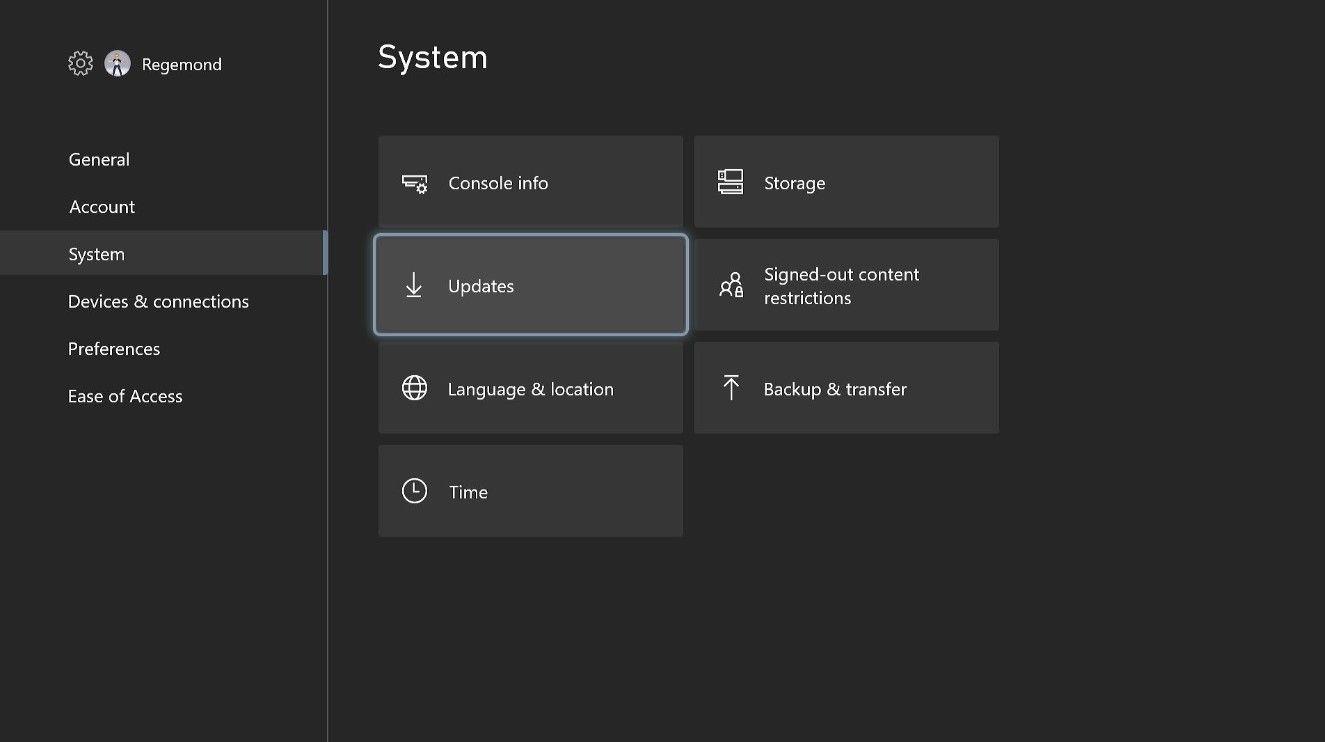Open the Account settings section
This screenshot has height=742, width=1325.
[x=101, y=207]
